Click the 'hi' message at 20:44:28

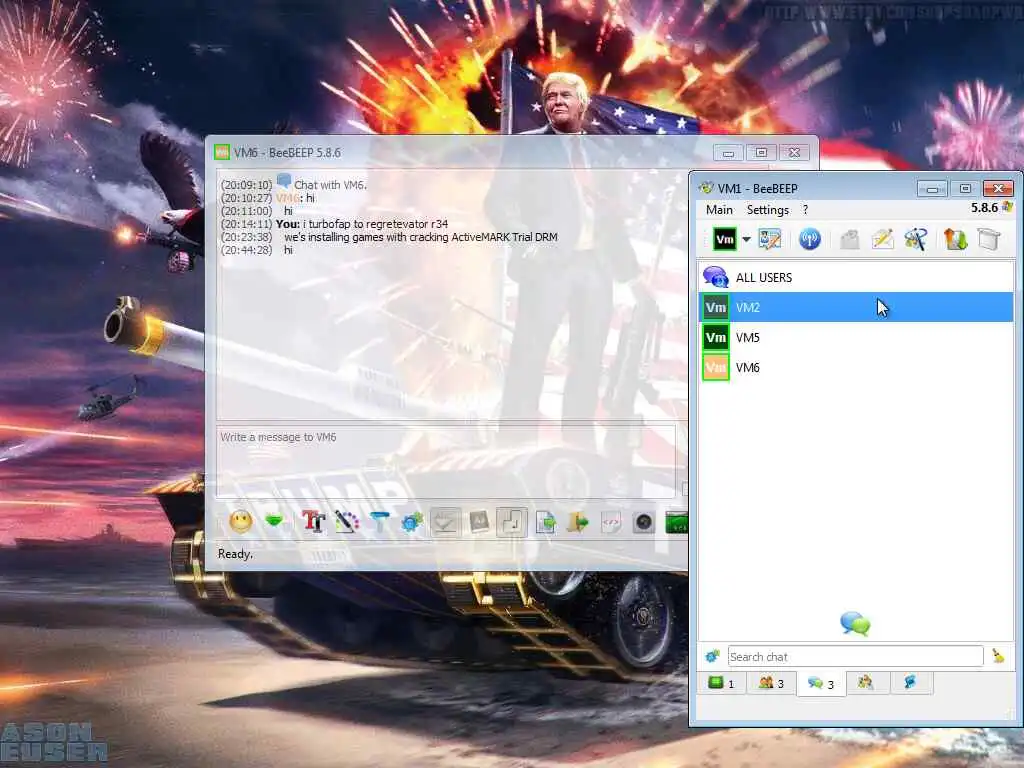(288, 250)
